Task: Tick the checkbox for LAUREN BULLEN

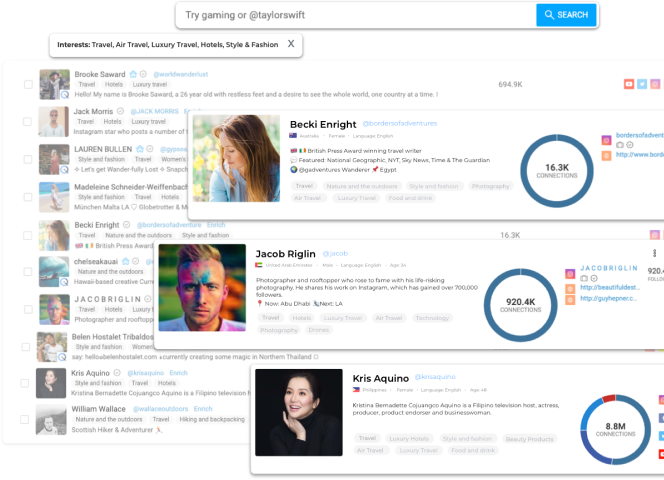Action: pyautogui.click(x=28, y=159)
